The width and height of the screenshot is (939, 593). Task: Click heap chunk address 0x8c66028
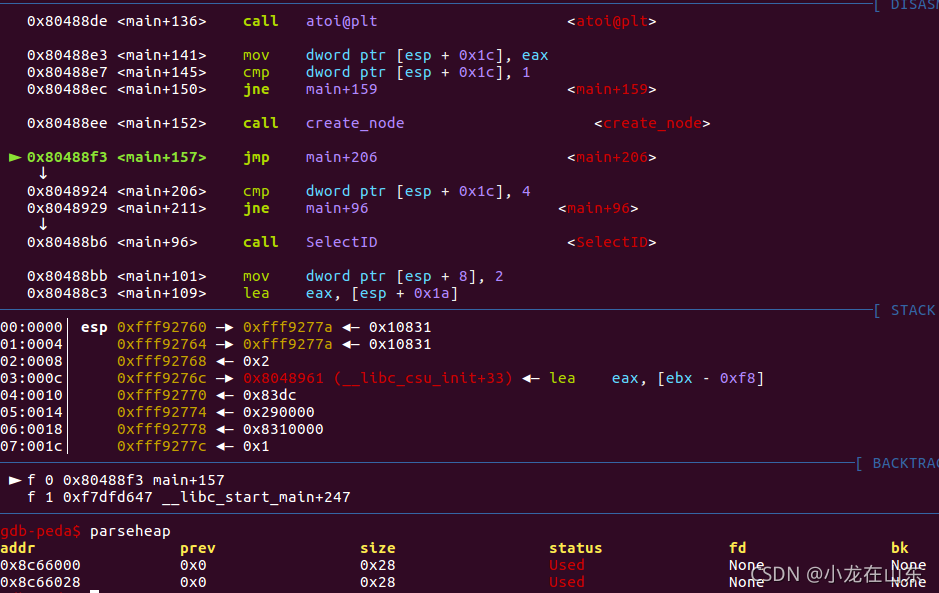[x=40, y=582]
